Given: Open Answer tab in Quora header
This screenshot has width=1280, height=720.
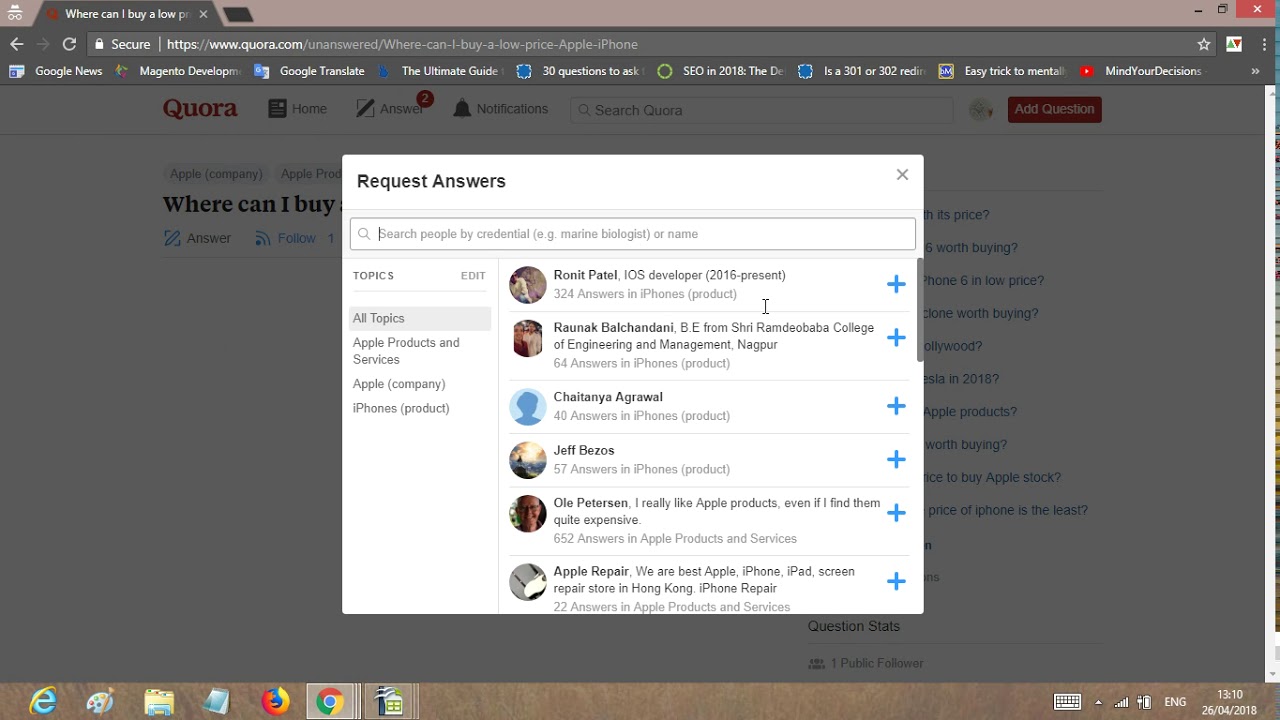Looking at the screenshot, I should click(x=390, y=109).
